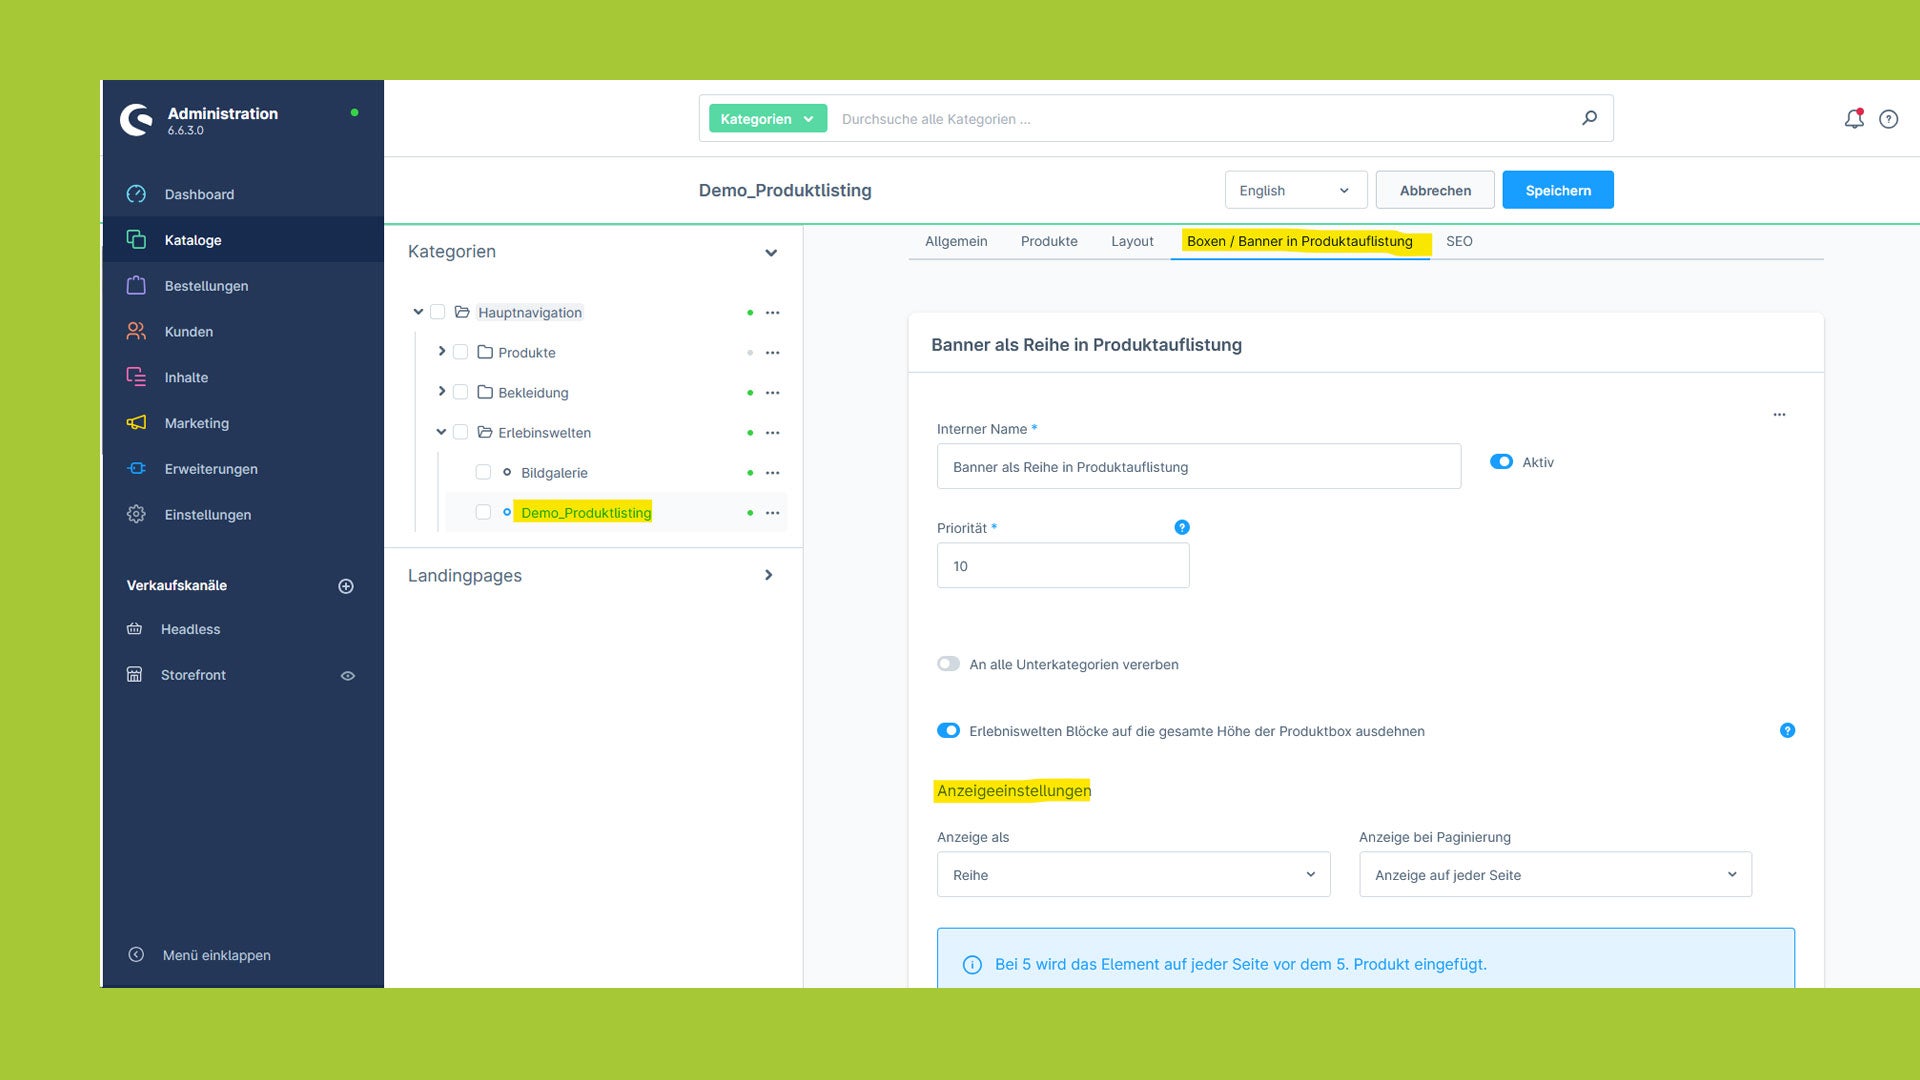Open the Anzeige bei Paginierung dropdown
This screenshot has height=1080, width=1920.
point(1556,874)
